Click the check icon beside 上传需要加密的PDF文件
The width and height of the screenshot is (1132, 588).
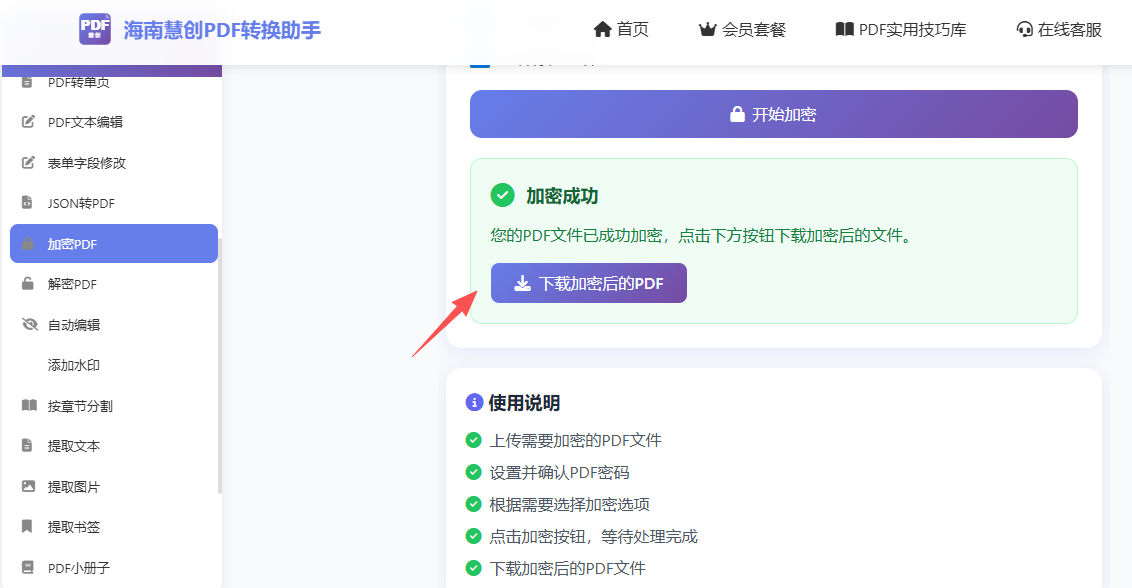point(474,440)
